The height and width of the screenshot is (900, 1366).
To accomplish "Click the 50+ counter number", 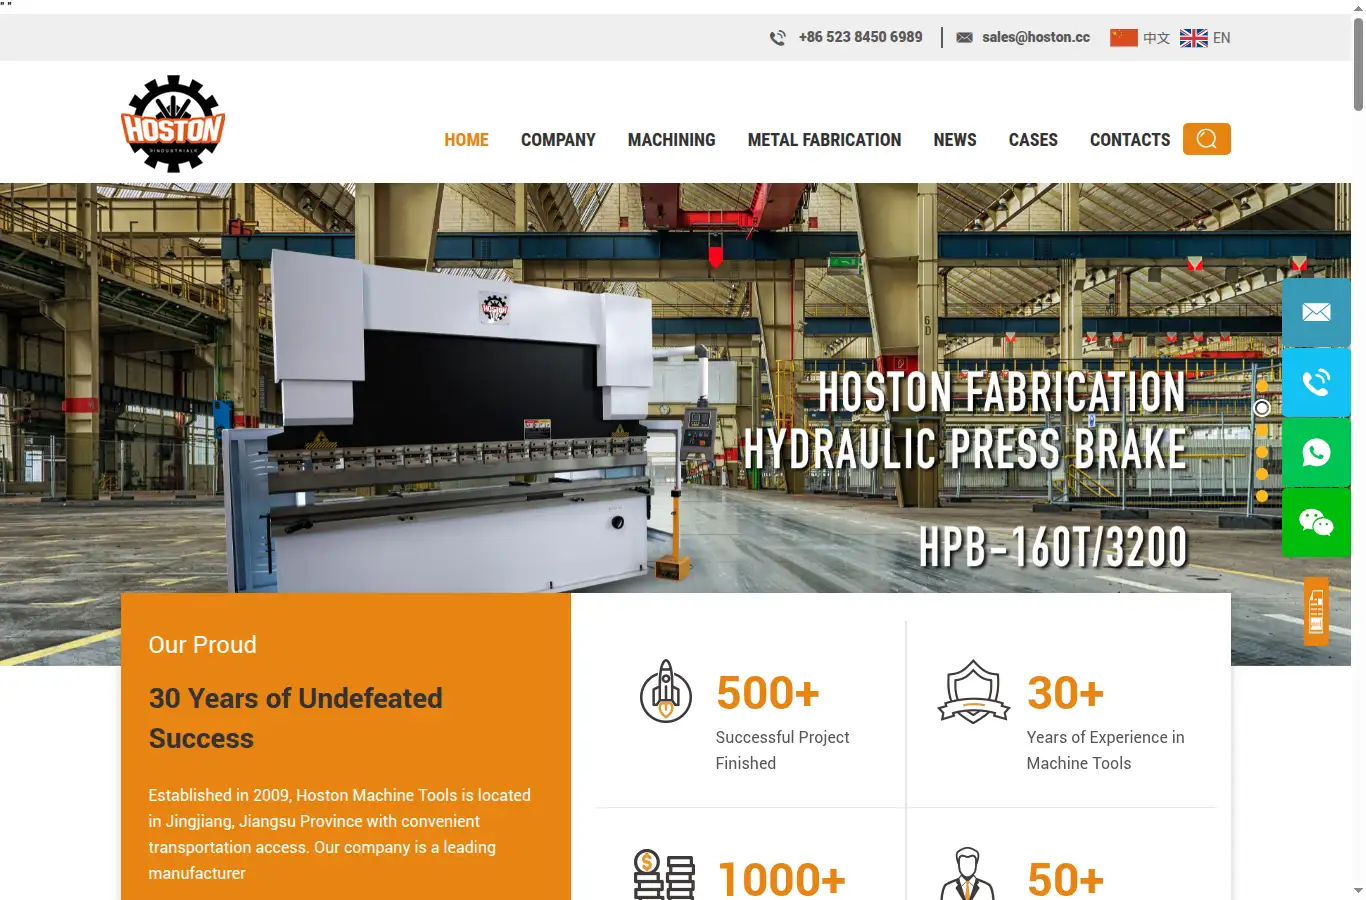I will 1065,880.
